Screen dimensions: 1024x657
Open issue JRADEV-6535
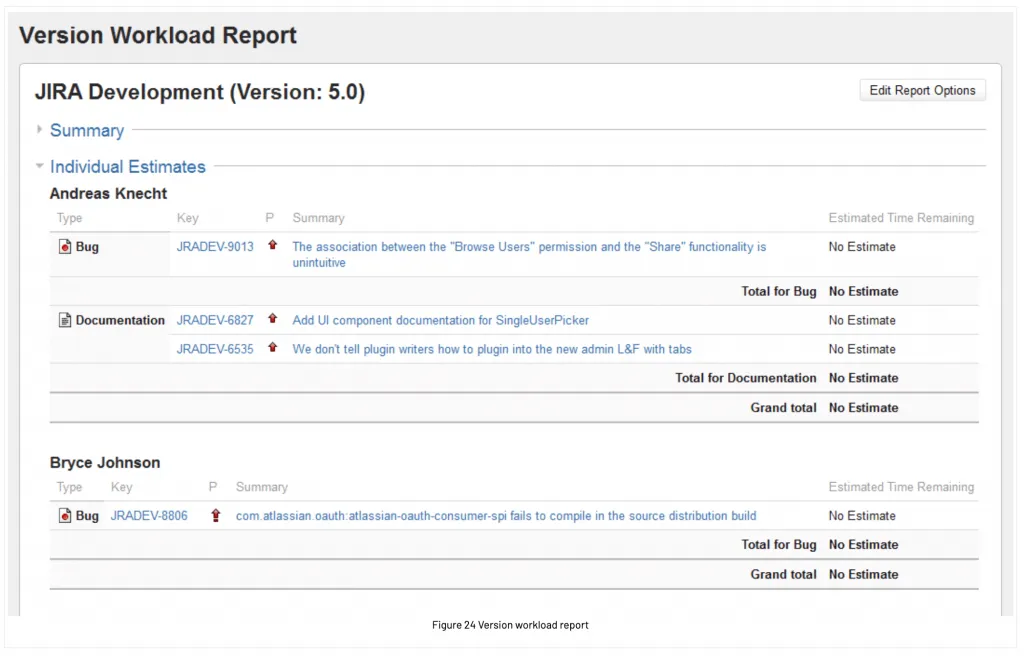click(215, 349)
